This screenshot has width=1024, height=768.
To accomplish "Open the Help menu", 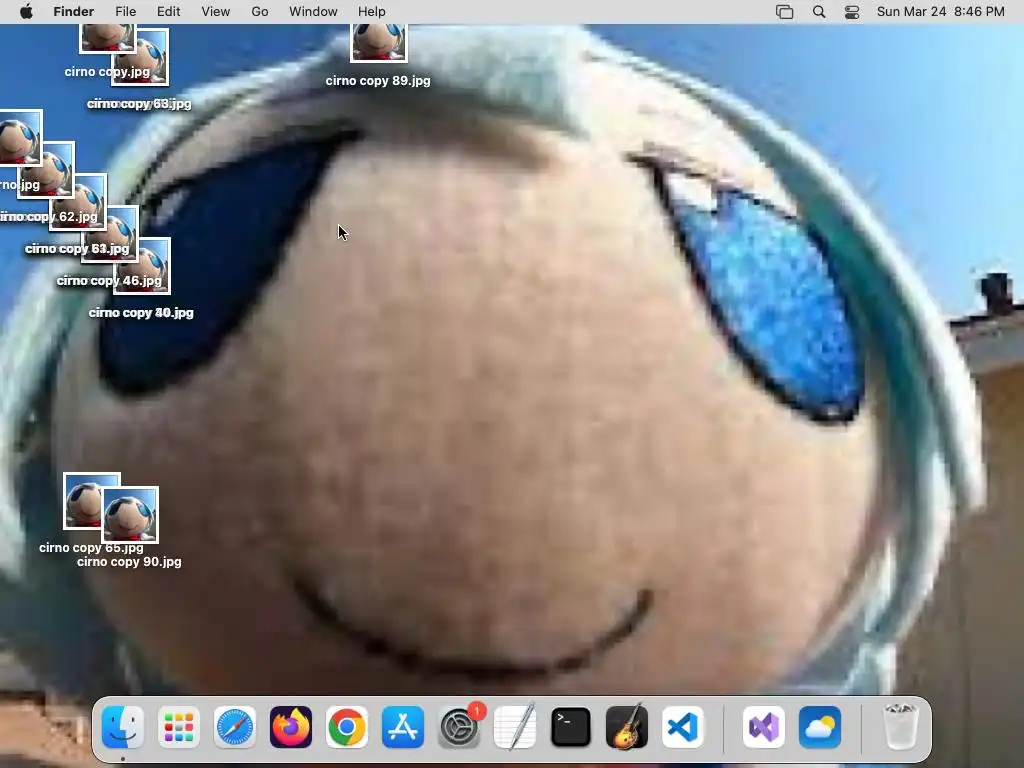I will (x=372, y=12).
